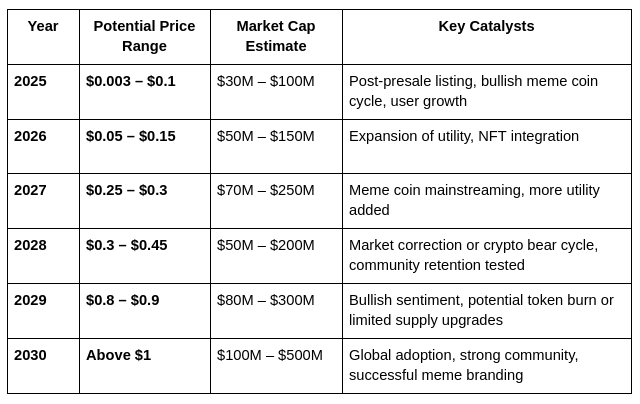Screen dimensions: 640x404
Task: Select the 2025 year cell
Action: click(x=31, y=81)
